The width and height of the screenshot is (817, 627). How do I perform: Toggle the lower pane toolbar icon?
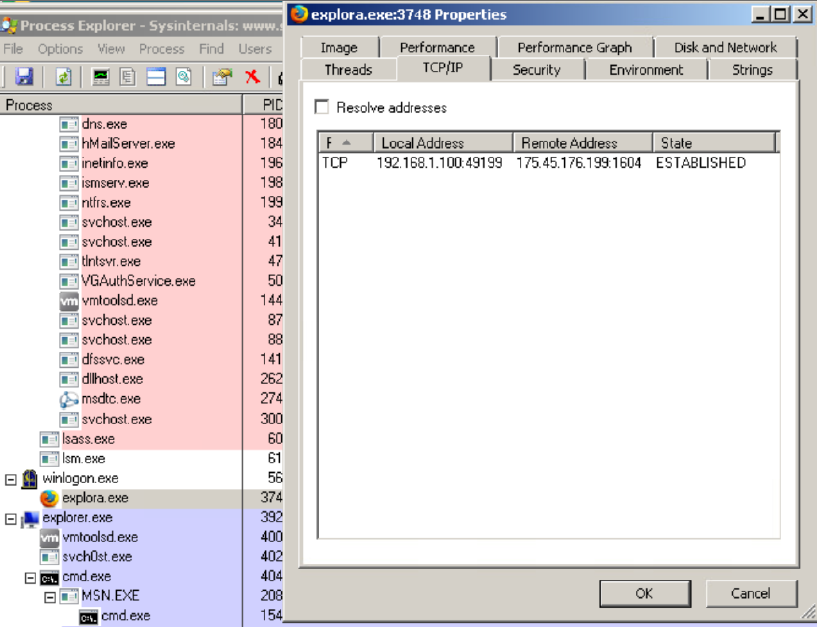(156, 77)
